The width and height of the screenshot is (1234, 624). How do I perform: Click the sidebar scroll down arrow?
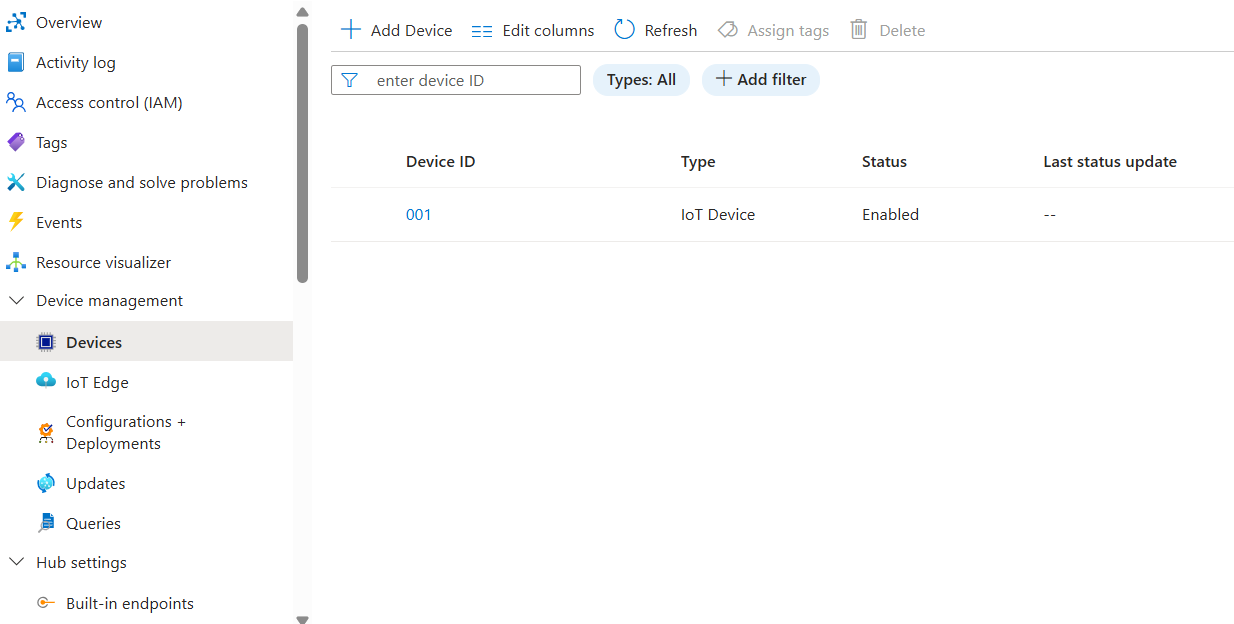point(303,619)
